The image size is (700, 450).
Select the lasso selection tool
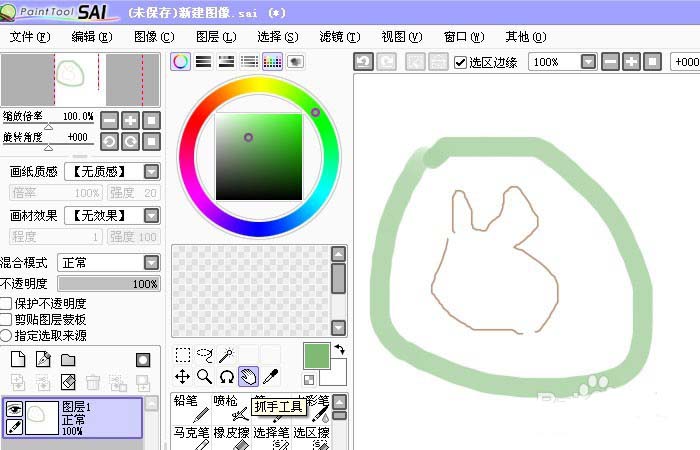coord(204,355)
